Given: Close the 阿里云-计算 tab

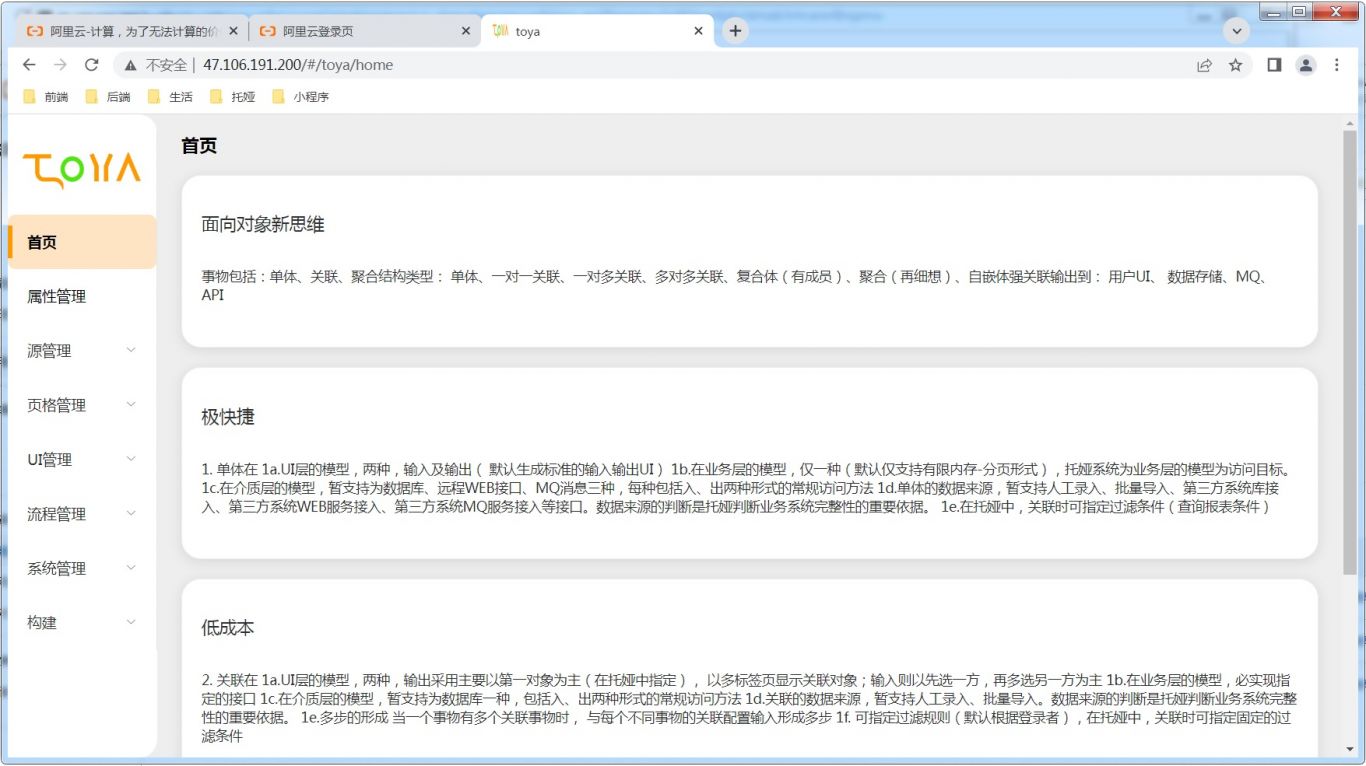Looking at the screenshot, I should tap(234, 31).
